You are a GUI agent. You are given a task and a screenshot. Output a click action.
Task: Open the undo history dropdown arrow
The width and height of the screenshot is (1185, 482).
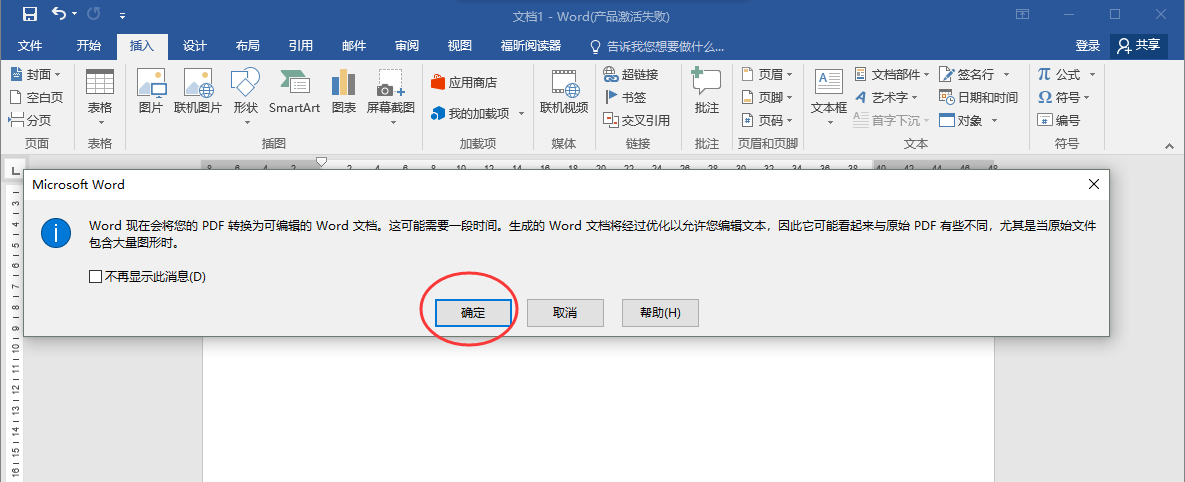tap(75, 15)
